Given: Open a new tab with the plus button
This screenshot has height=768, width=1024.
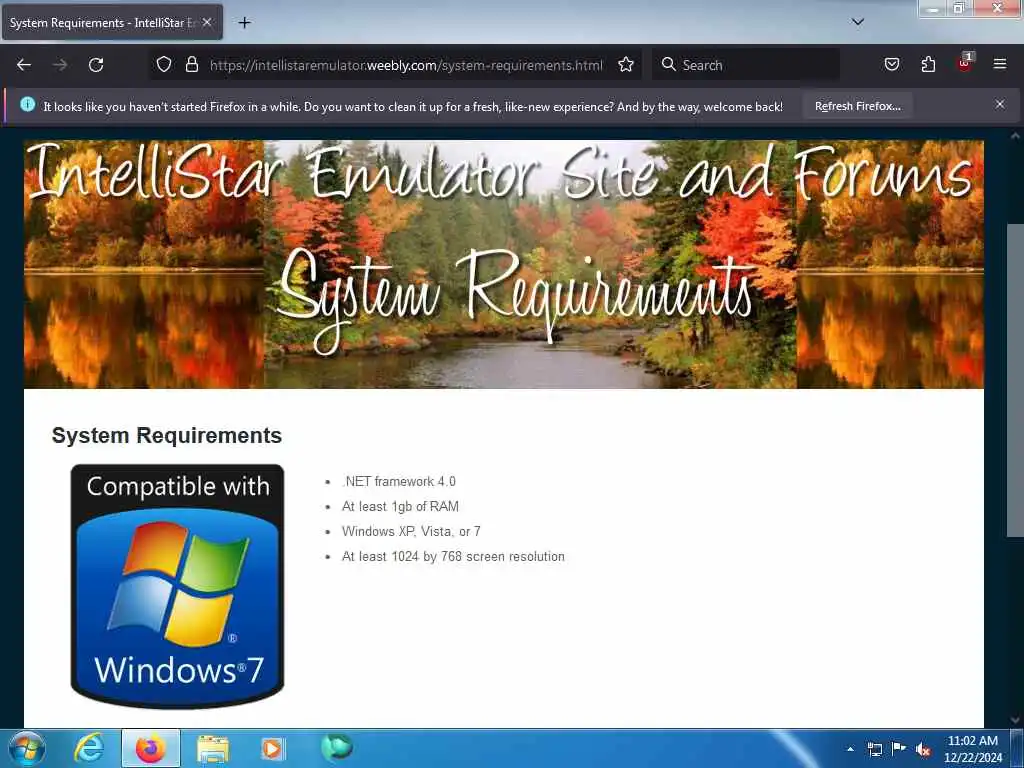Looking at the screenshot, I should point(244,23).
